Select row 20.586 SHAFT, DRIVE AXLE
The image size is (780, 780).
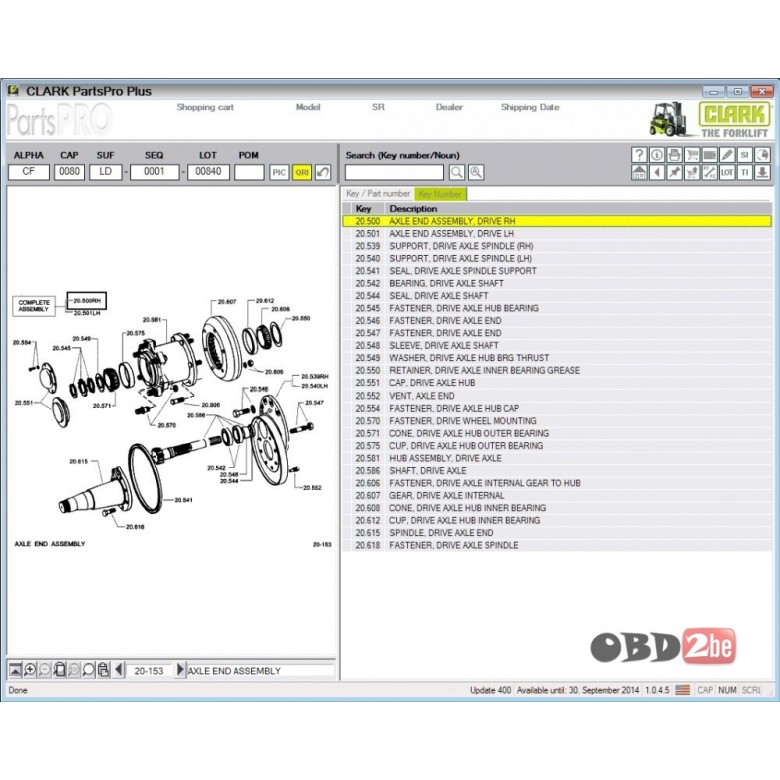[x=557, y=471]
